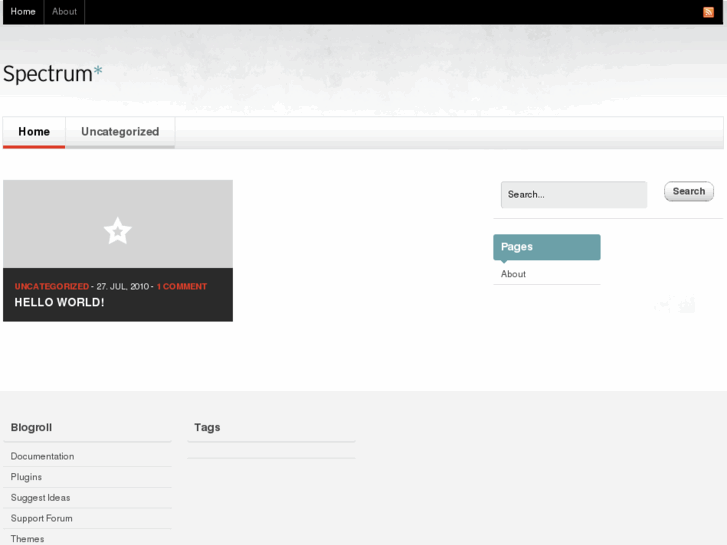Open the Suggest Ideas blogroll link
Screen dimensions: 727x545
40,498
